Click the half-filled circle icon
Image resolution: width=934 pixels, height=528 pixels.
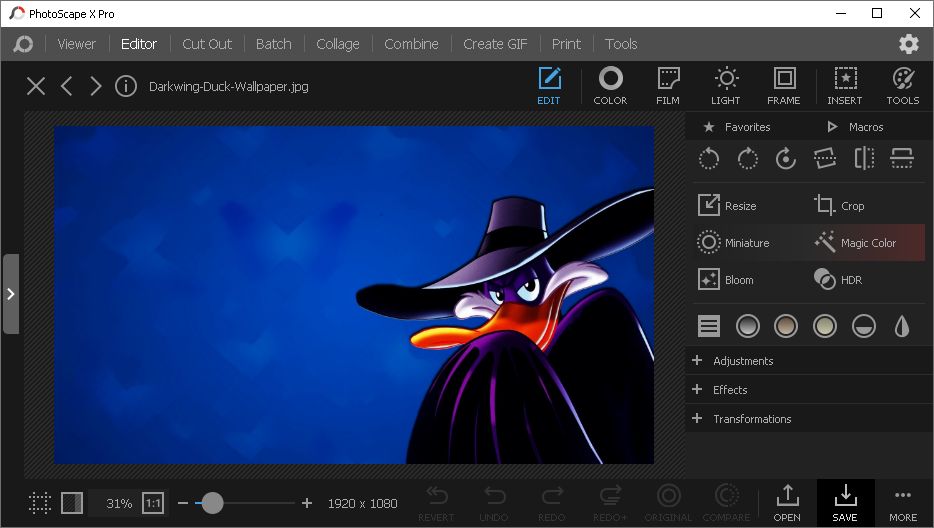[x=864, y=326]
